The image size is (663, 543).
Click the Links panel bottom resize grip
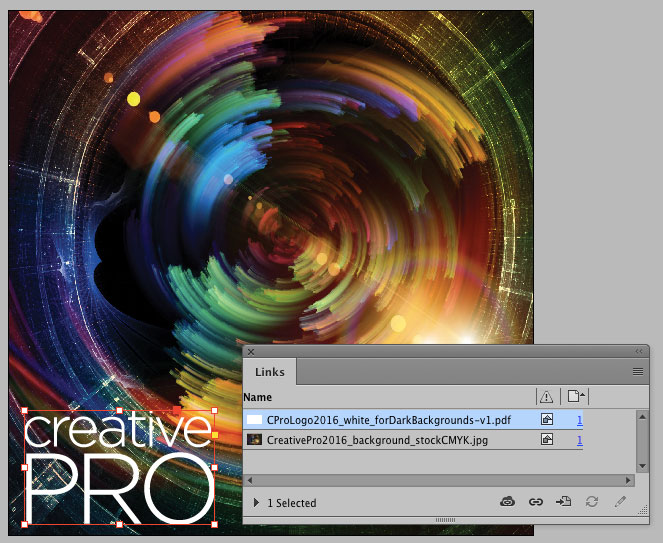(x=445, y=520)
